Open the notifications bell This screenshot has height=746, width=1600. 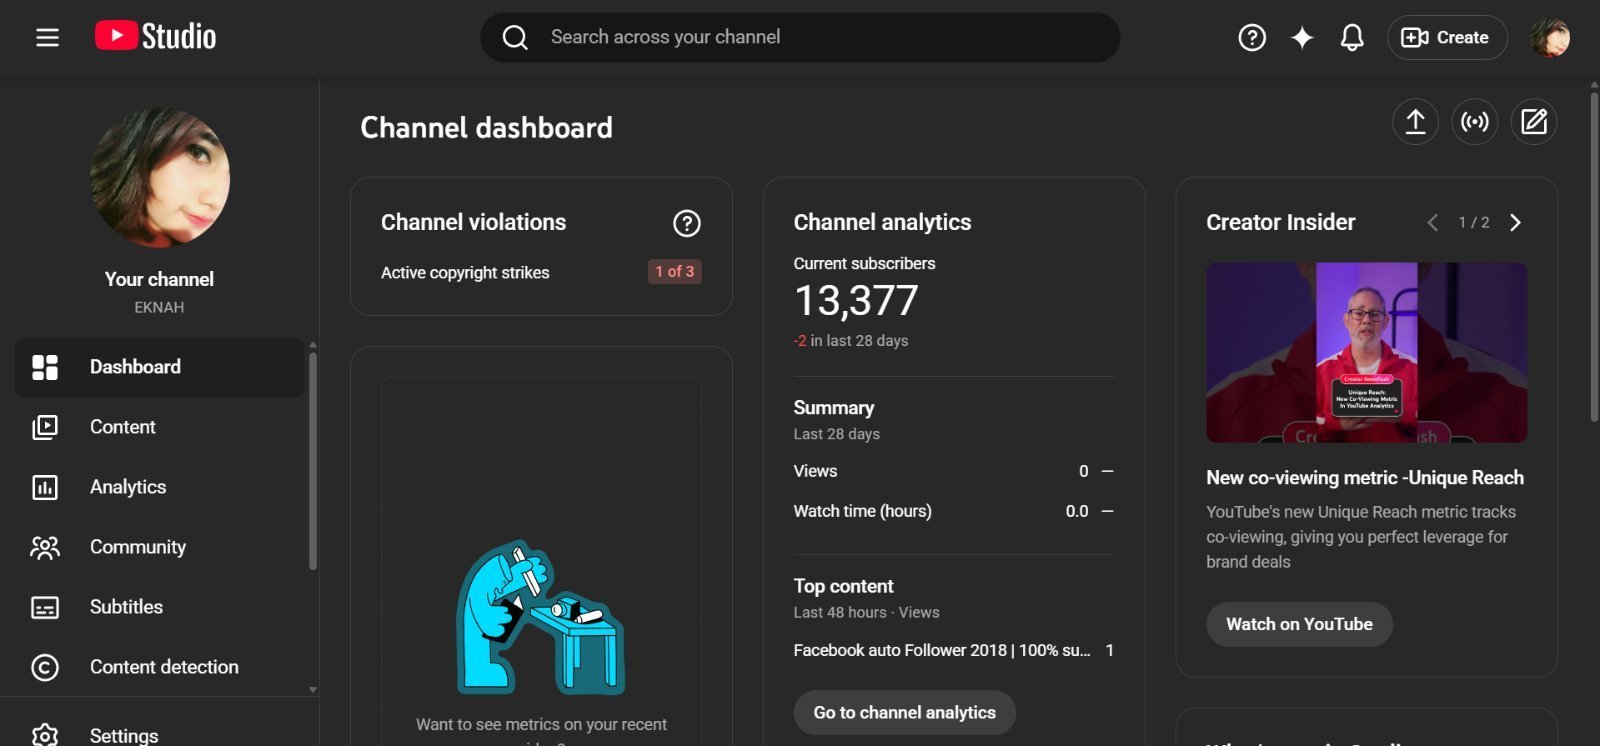coord(1352,37)
